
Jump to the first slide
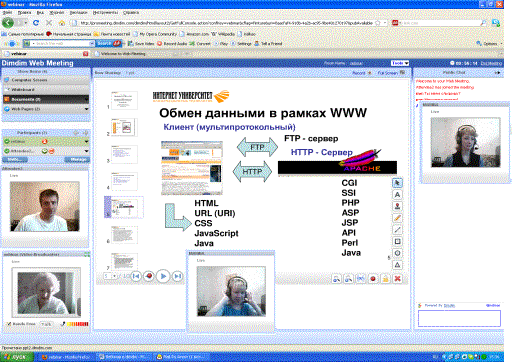pyautogui.click(x=136, y=276)
